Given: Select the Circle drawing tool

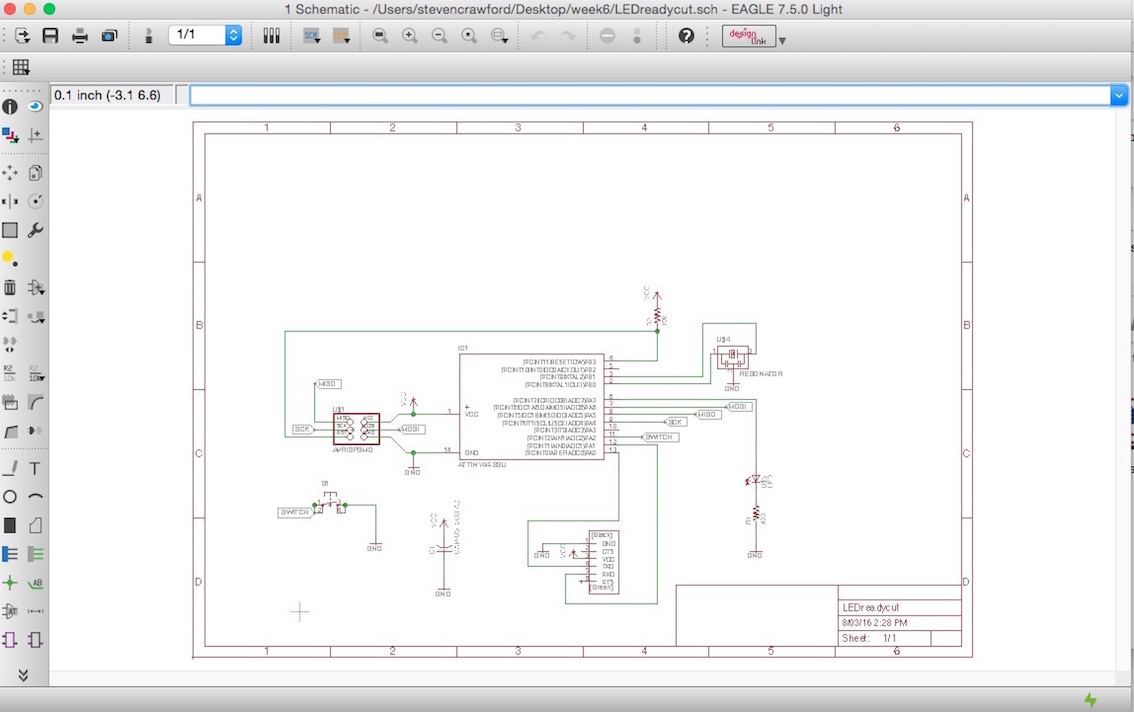Looking at the screenshot, I should [10, 497].
